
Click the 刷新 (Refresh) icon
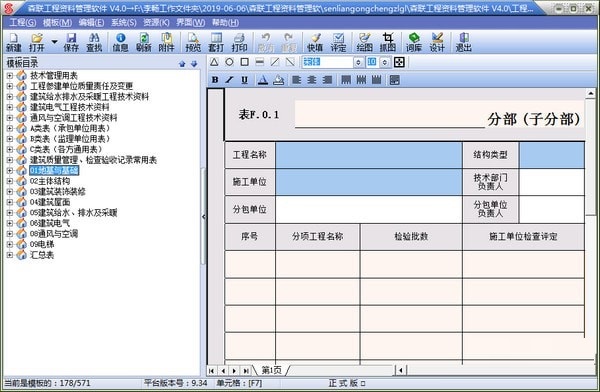pos(144,42)
